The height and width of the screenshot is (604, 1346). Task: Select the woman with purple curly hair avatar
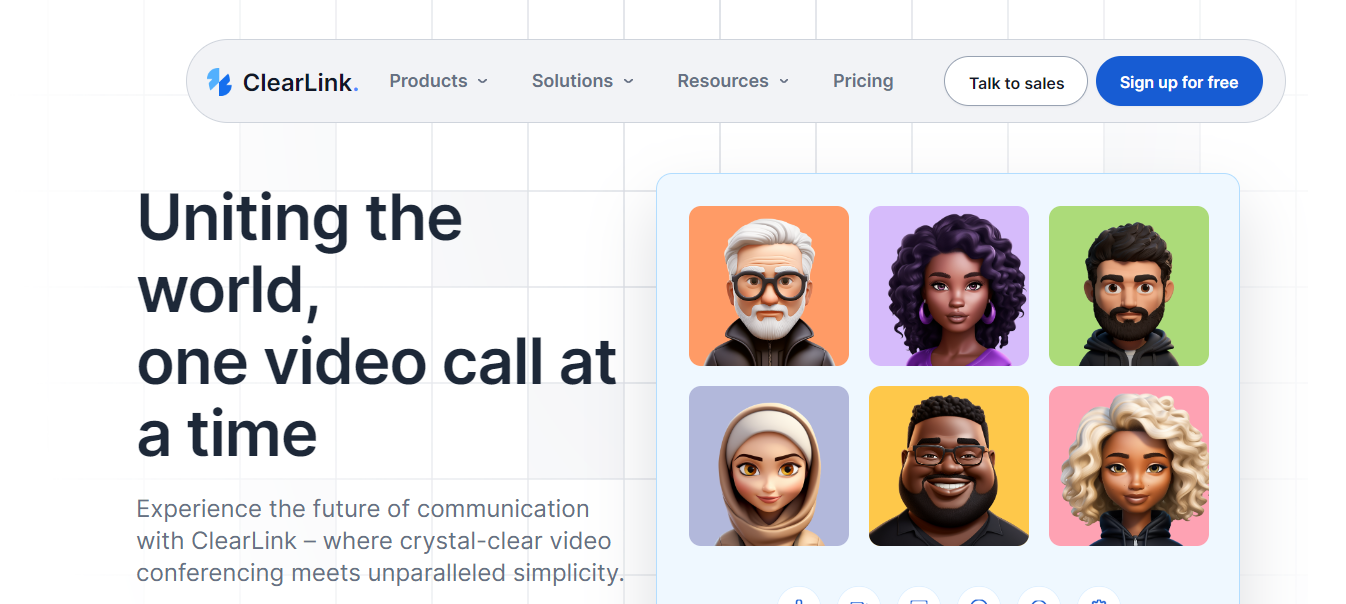(949, 286)
